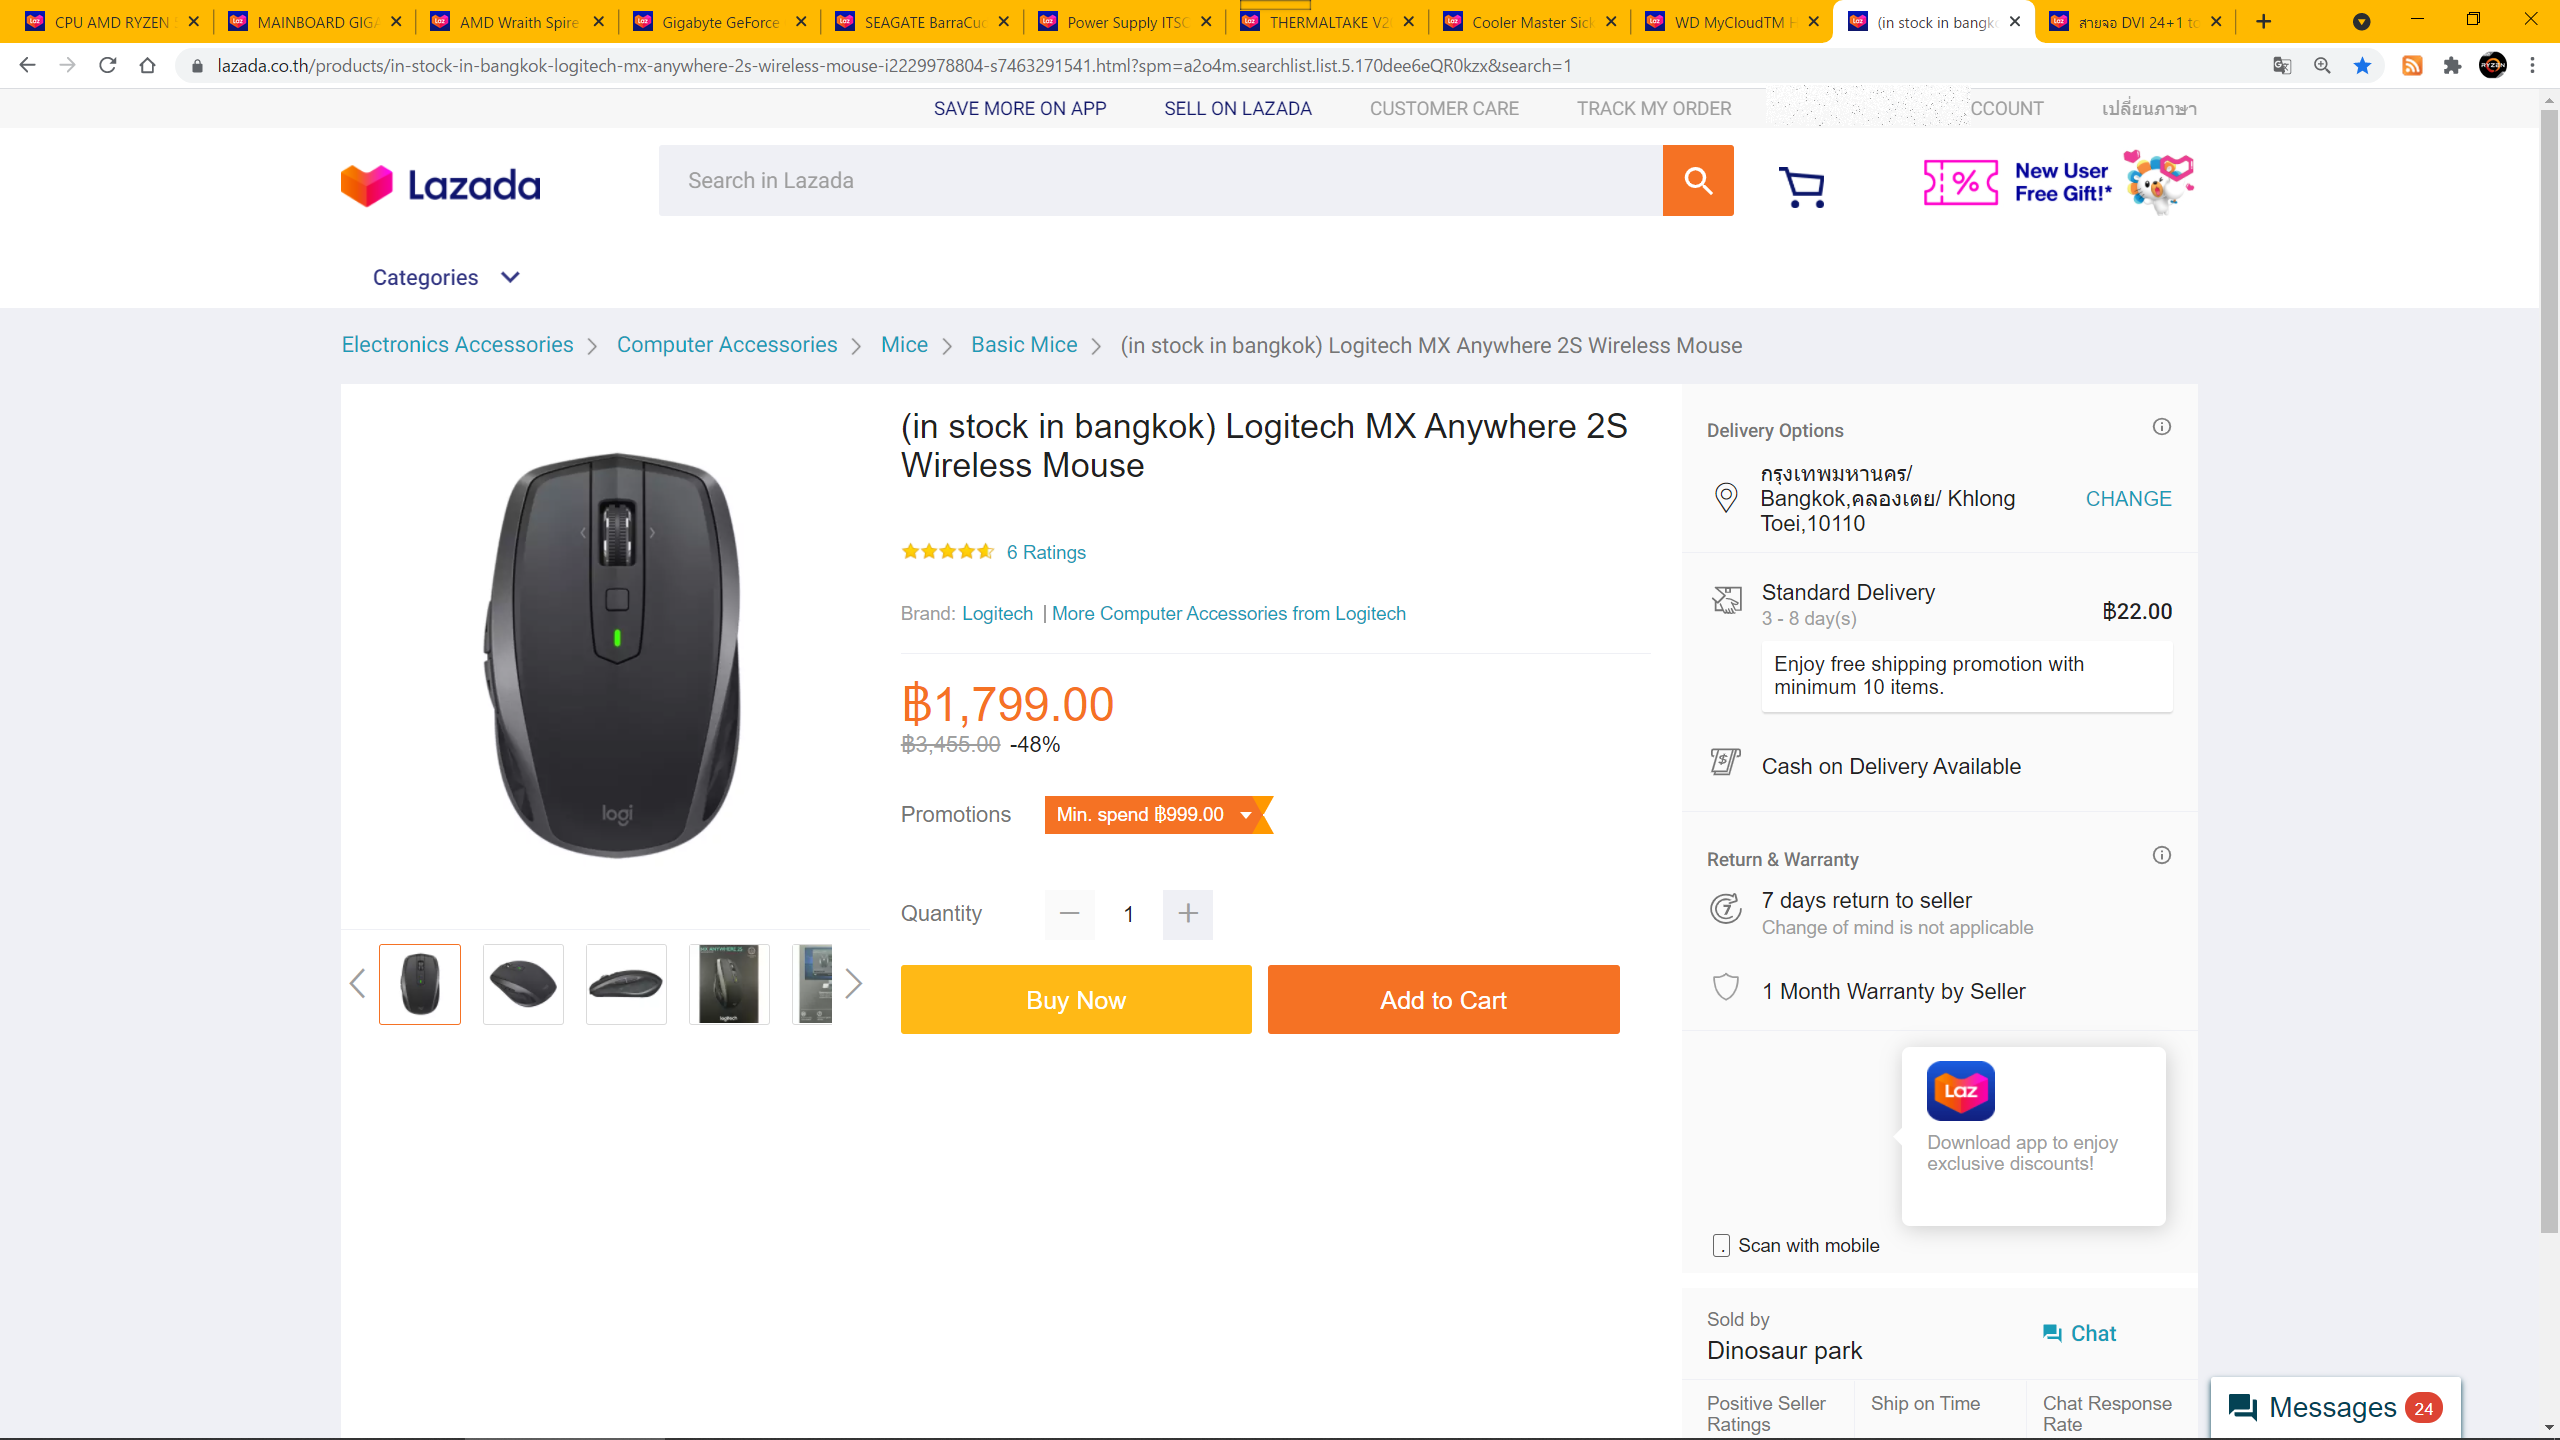Viewport: 2560px width, 1440px height.
Task: Switch to the Gigabyte GeForce tab
Action: [719, 22]
